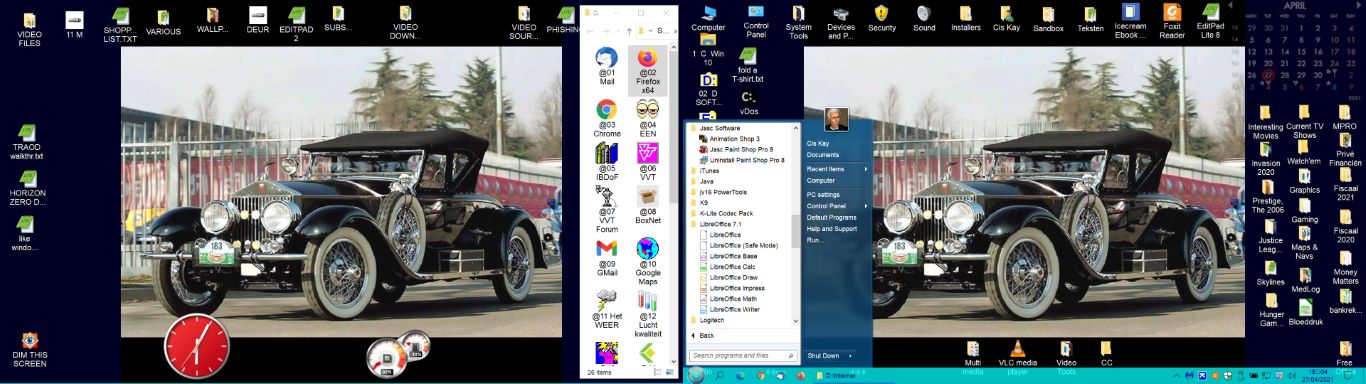Open the Security shield desktop icon
Screen dimensions: 1366x384
(882, 19)
